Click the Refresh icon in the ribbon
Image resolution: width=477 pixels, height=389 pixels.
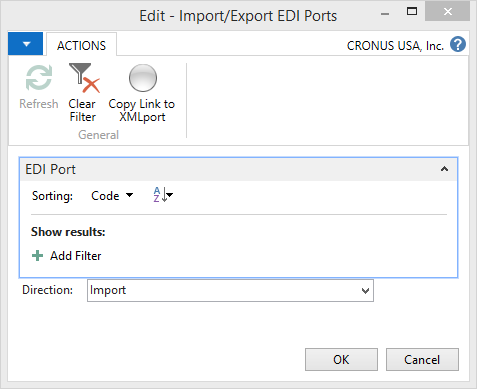39,78
